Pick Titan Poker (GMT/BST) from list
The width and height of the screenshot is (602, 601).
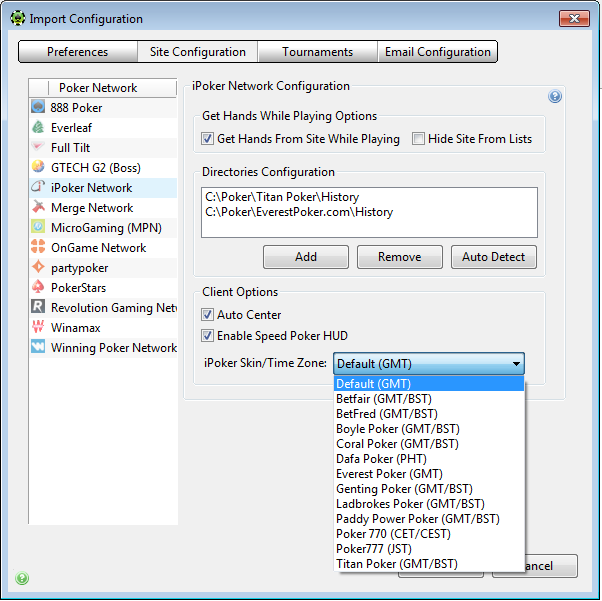[429, 563]
